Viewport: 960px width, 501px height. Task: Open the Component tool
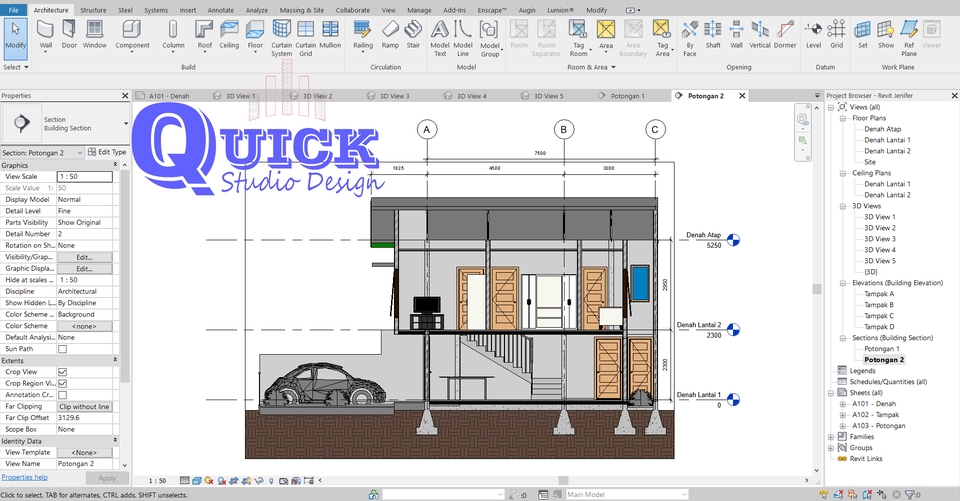pos(132,36)
